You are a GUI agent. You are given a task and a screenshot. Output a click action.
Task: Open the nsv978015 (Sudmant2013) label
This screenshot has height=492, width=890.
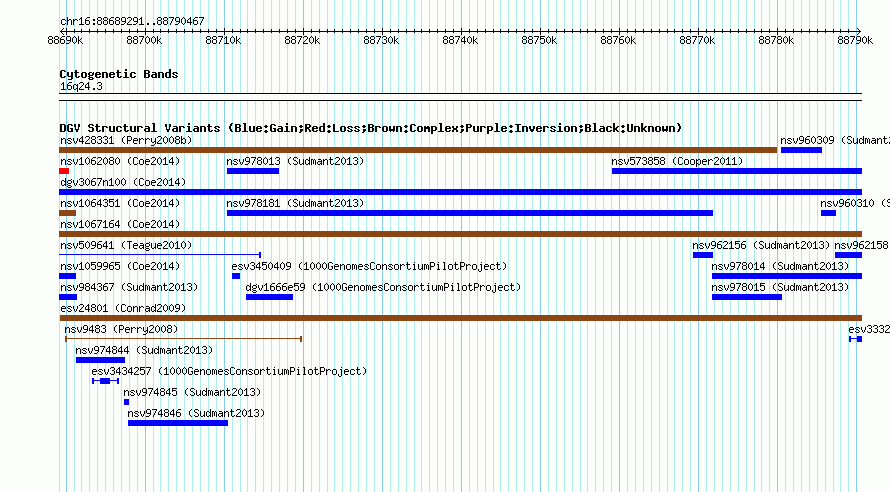[780, 287]
